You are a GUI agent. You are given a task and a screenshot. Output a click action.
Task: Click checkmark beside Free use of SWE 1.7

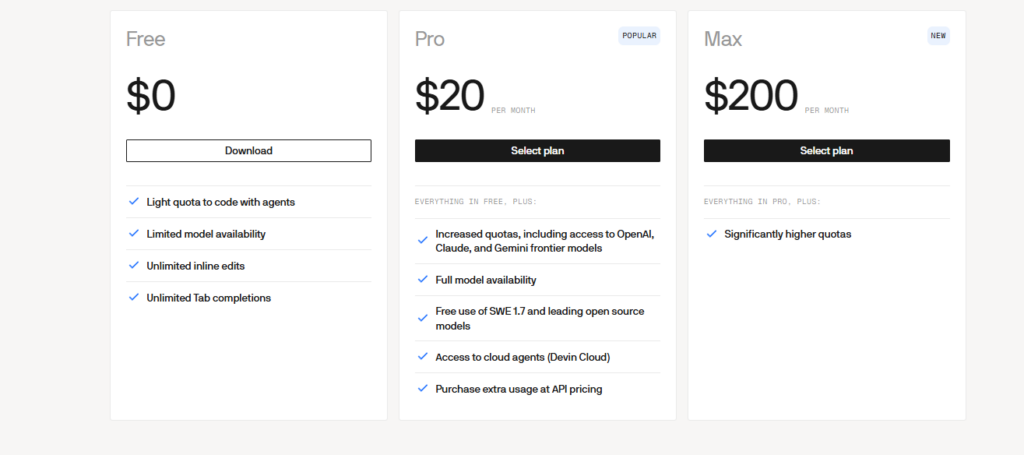tap(423, 318)
